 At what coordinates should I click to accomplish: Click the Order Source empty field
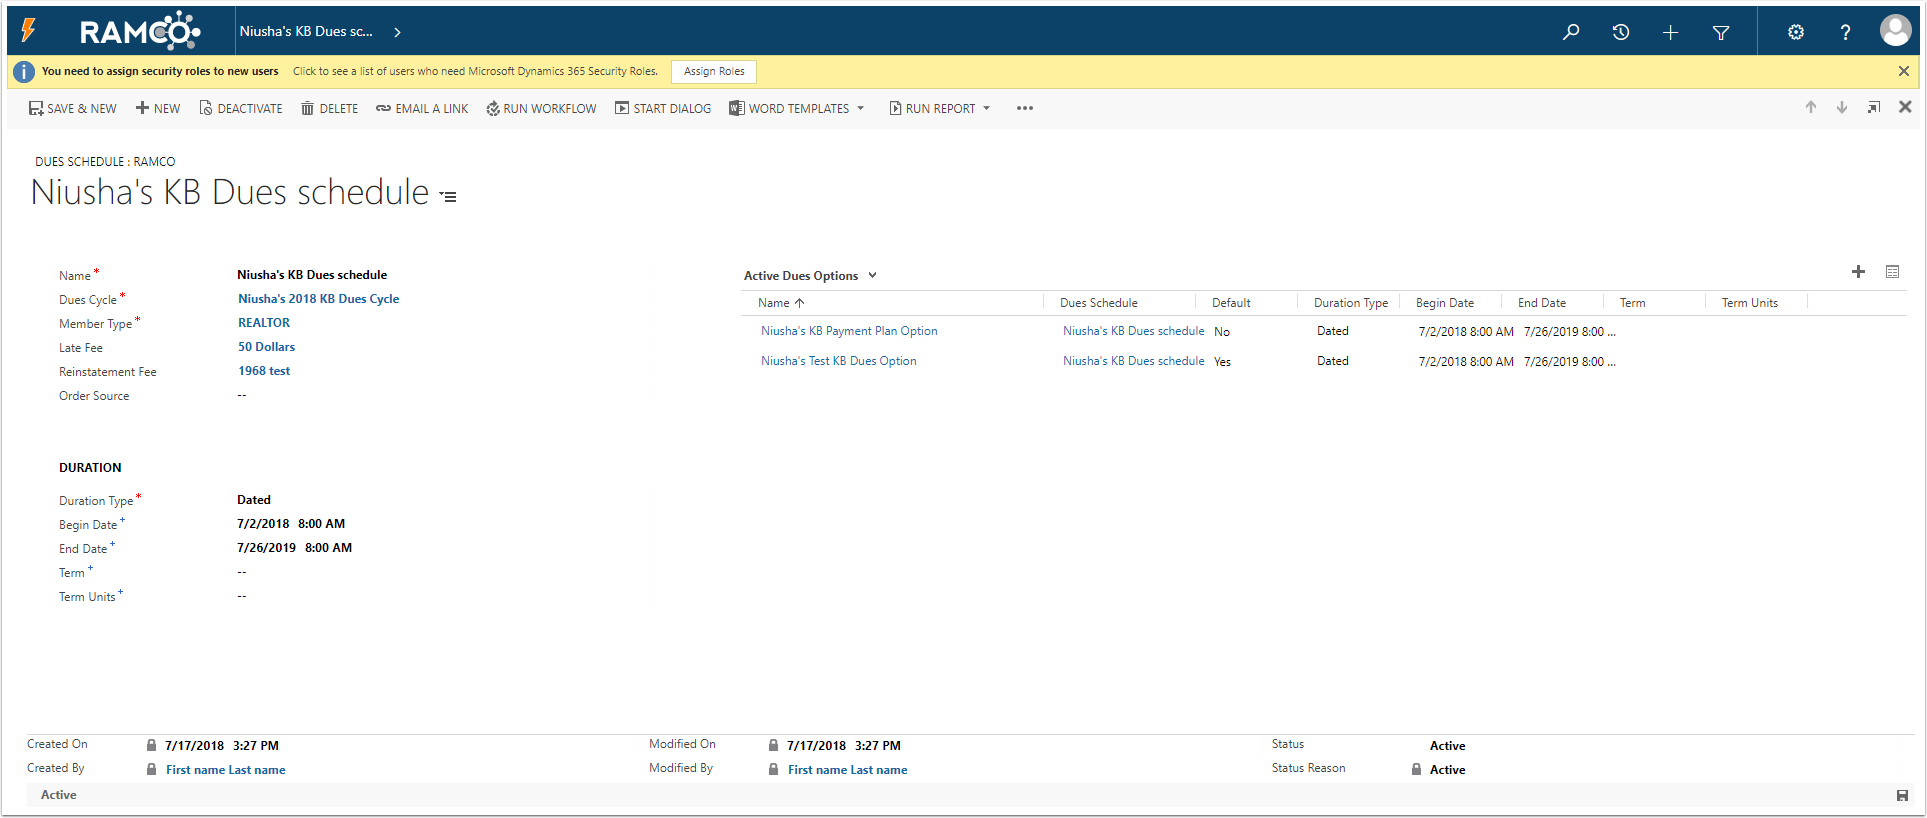pos(242,395)
